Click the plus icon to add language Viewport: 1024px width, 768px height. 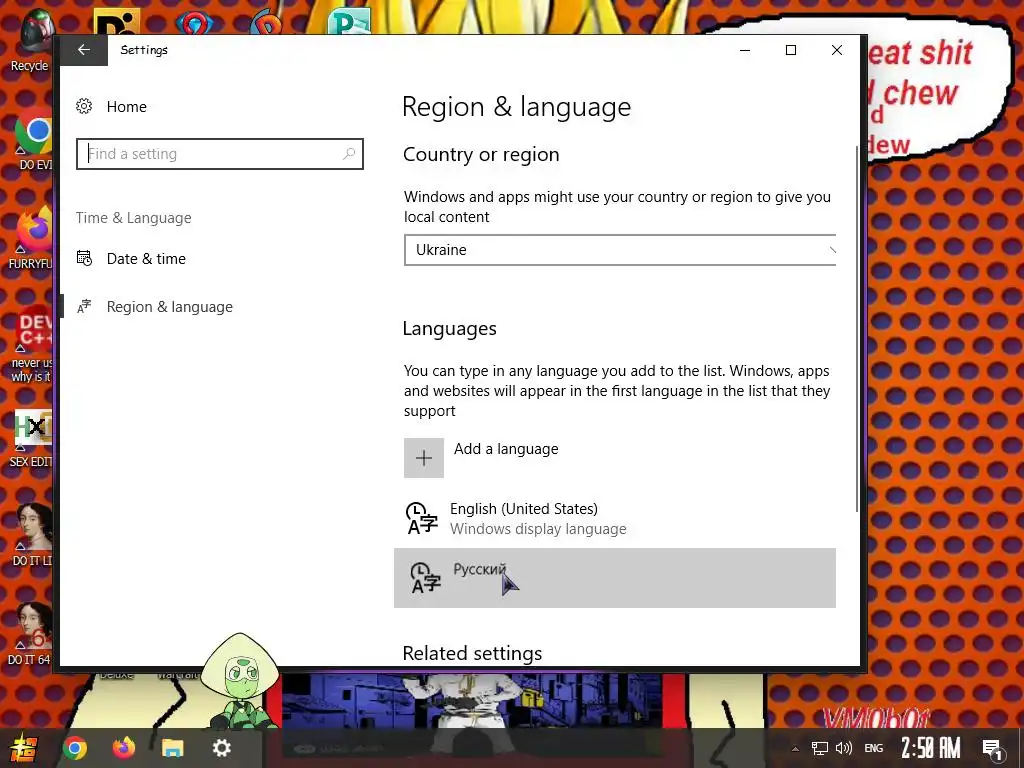(424, 458)
